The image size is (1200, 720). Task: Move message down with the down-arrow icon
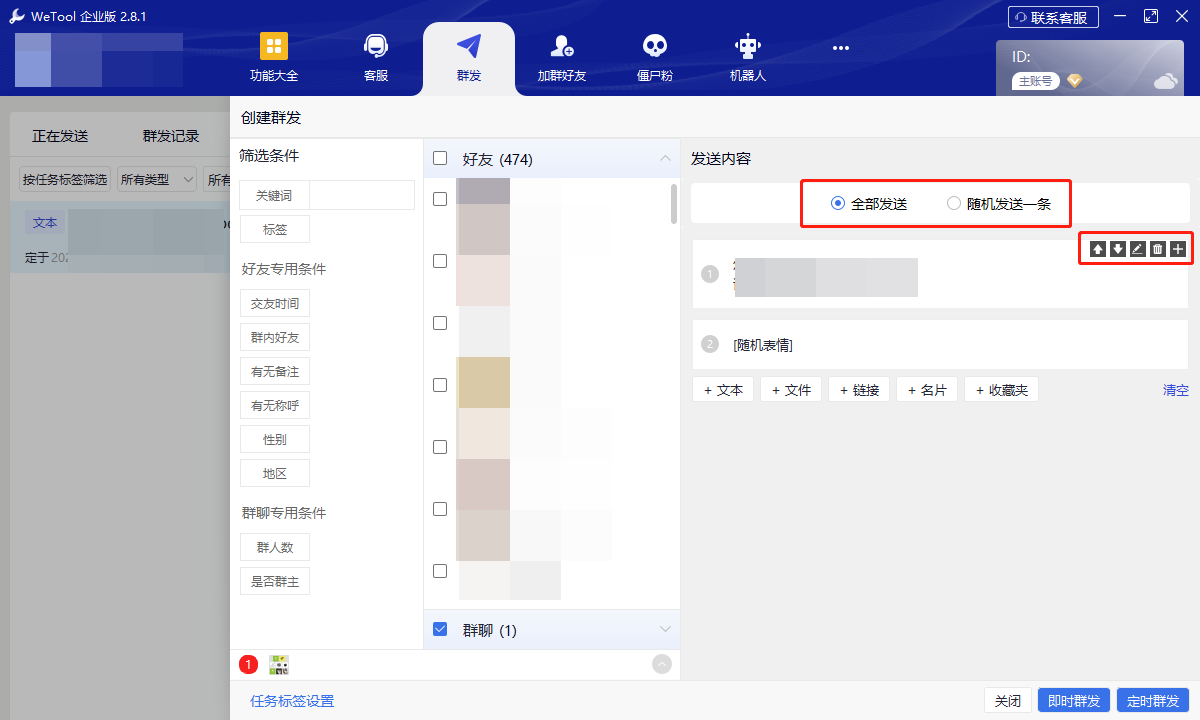[1118, 249]
